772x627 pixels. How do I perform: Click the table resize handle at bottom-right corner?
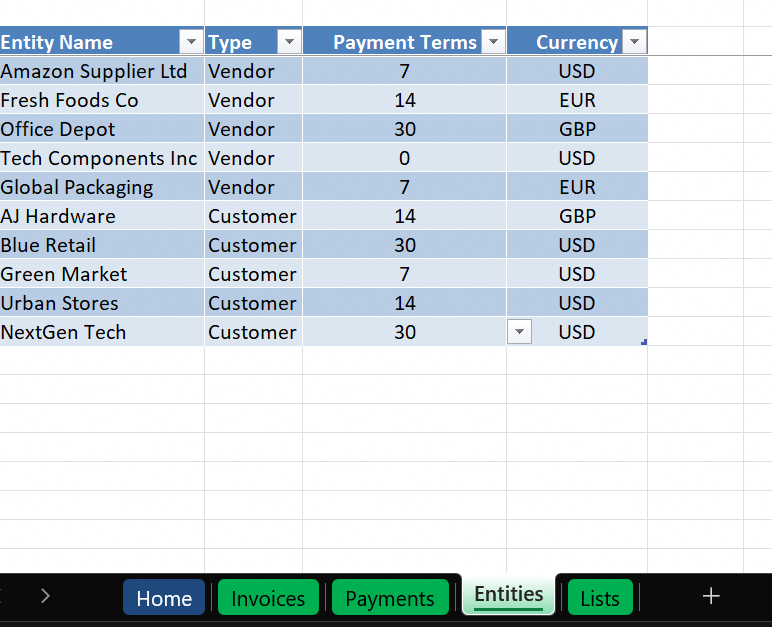coord(645,343)
